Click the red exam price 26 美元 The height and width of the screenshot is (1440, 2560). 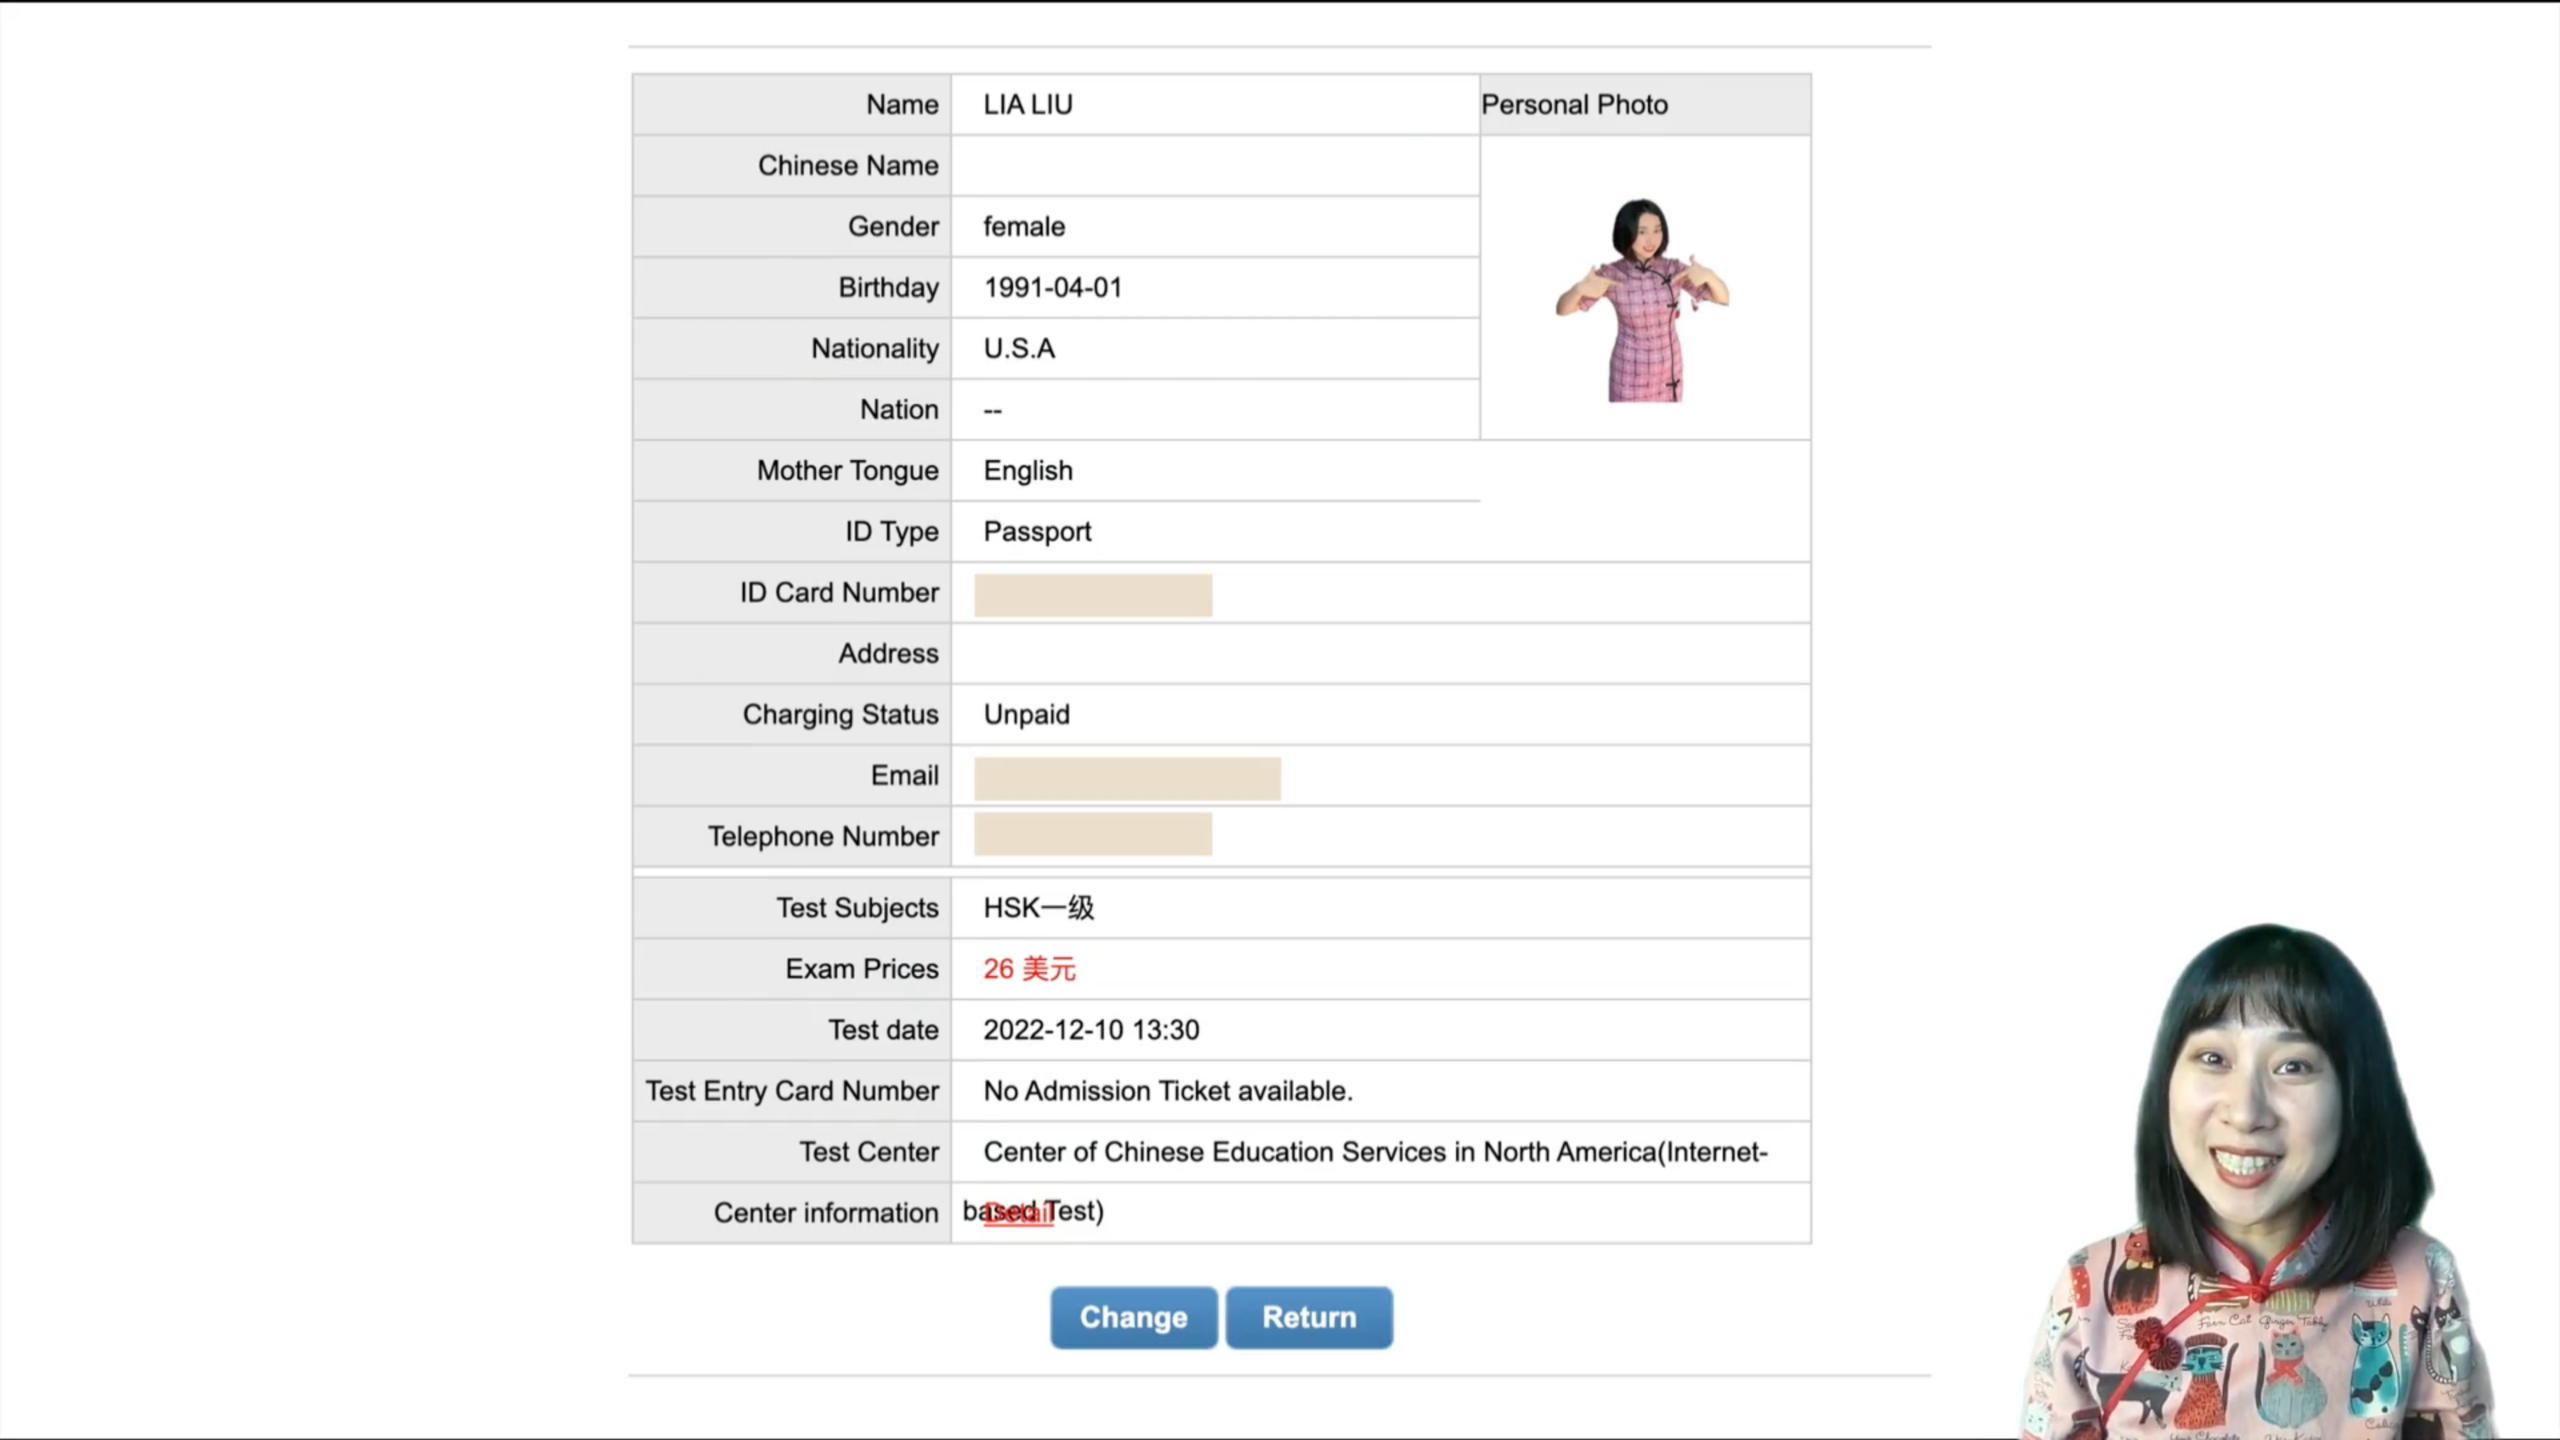pos(1028,969)
